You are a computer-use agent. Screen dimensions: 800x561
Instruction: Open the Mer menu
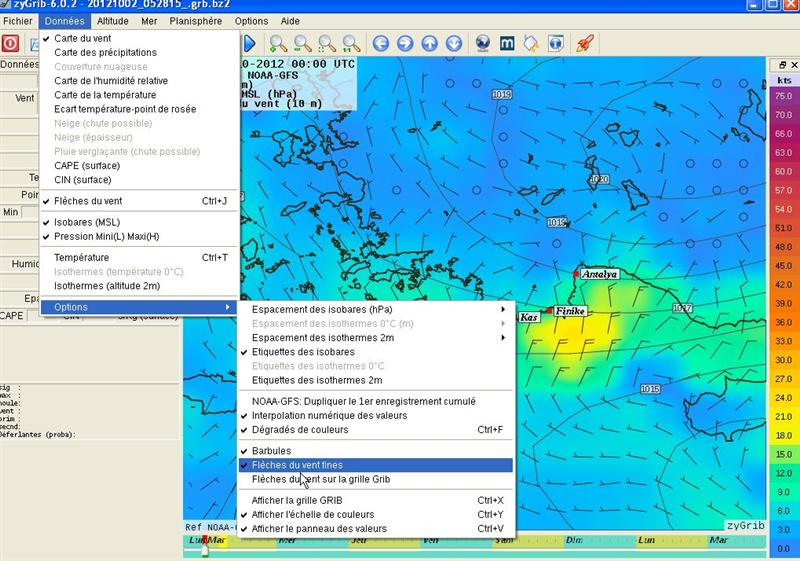(149, 21)
